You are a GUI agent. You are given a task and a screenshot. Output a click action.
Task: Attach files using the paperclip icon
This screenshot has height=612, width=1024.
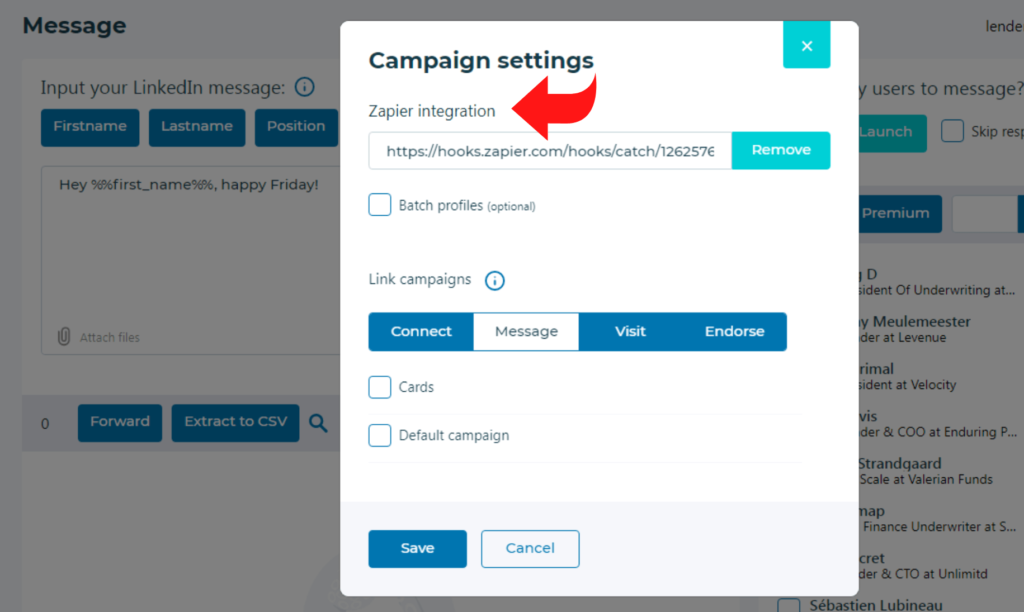coord(63,337)
